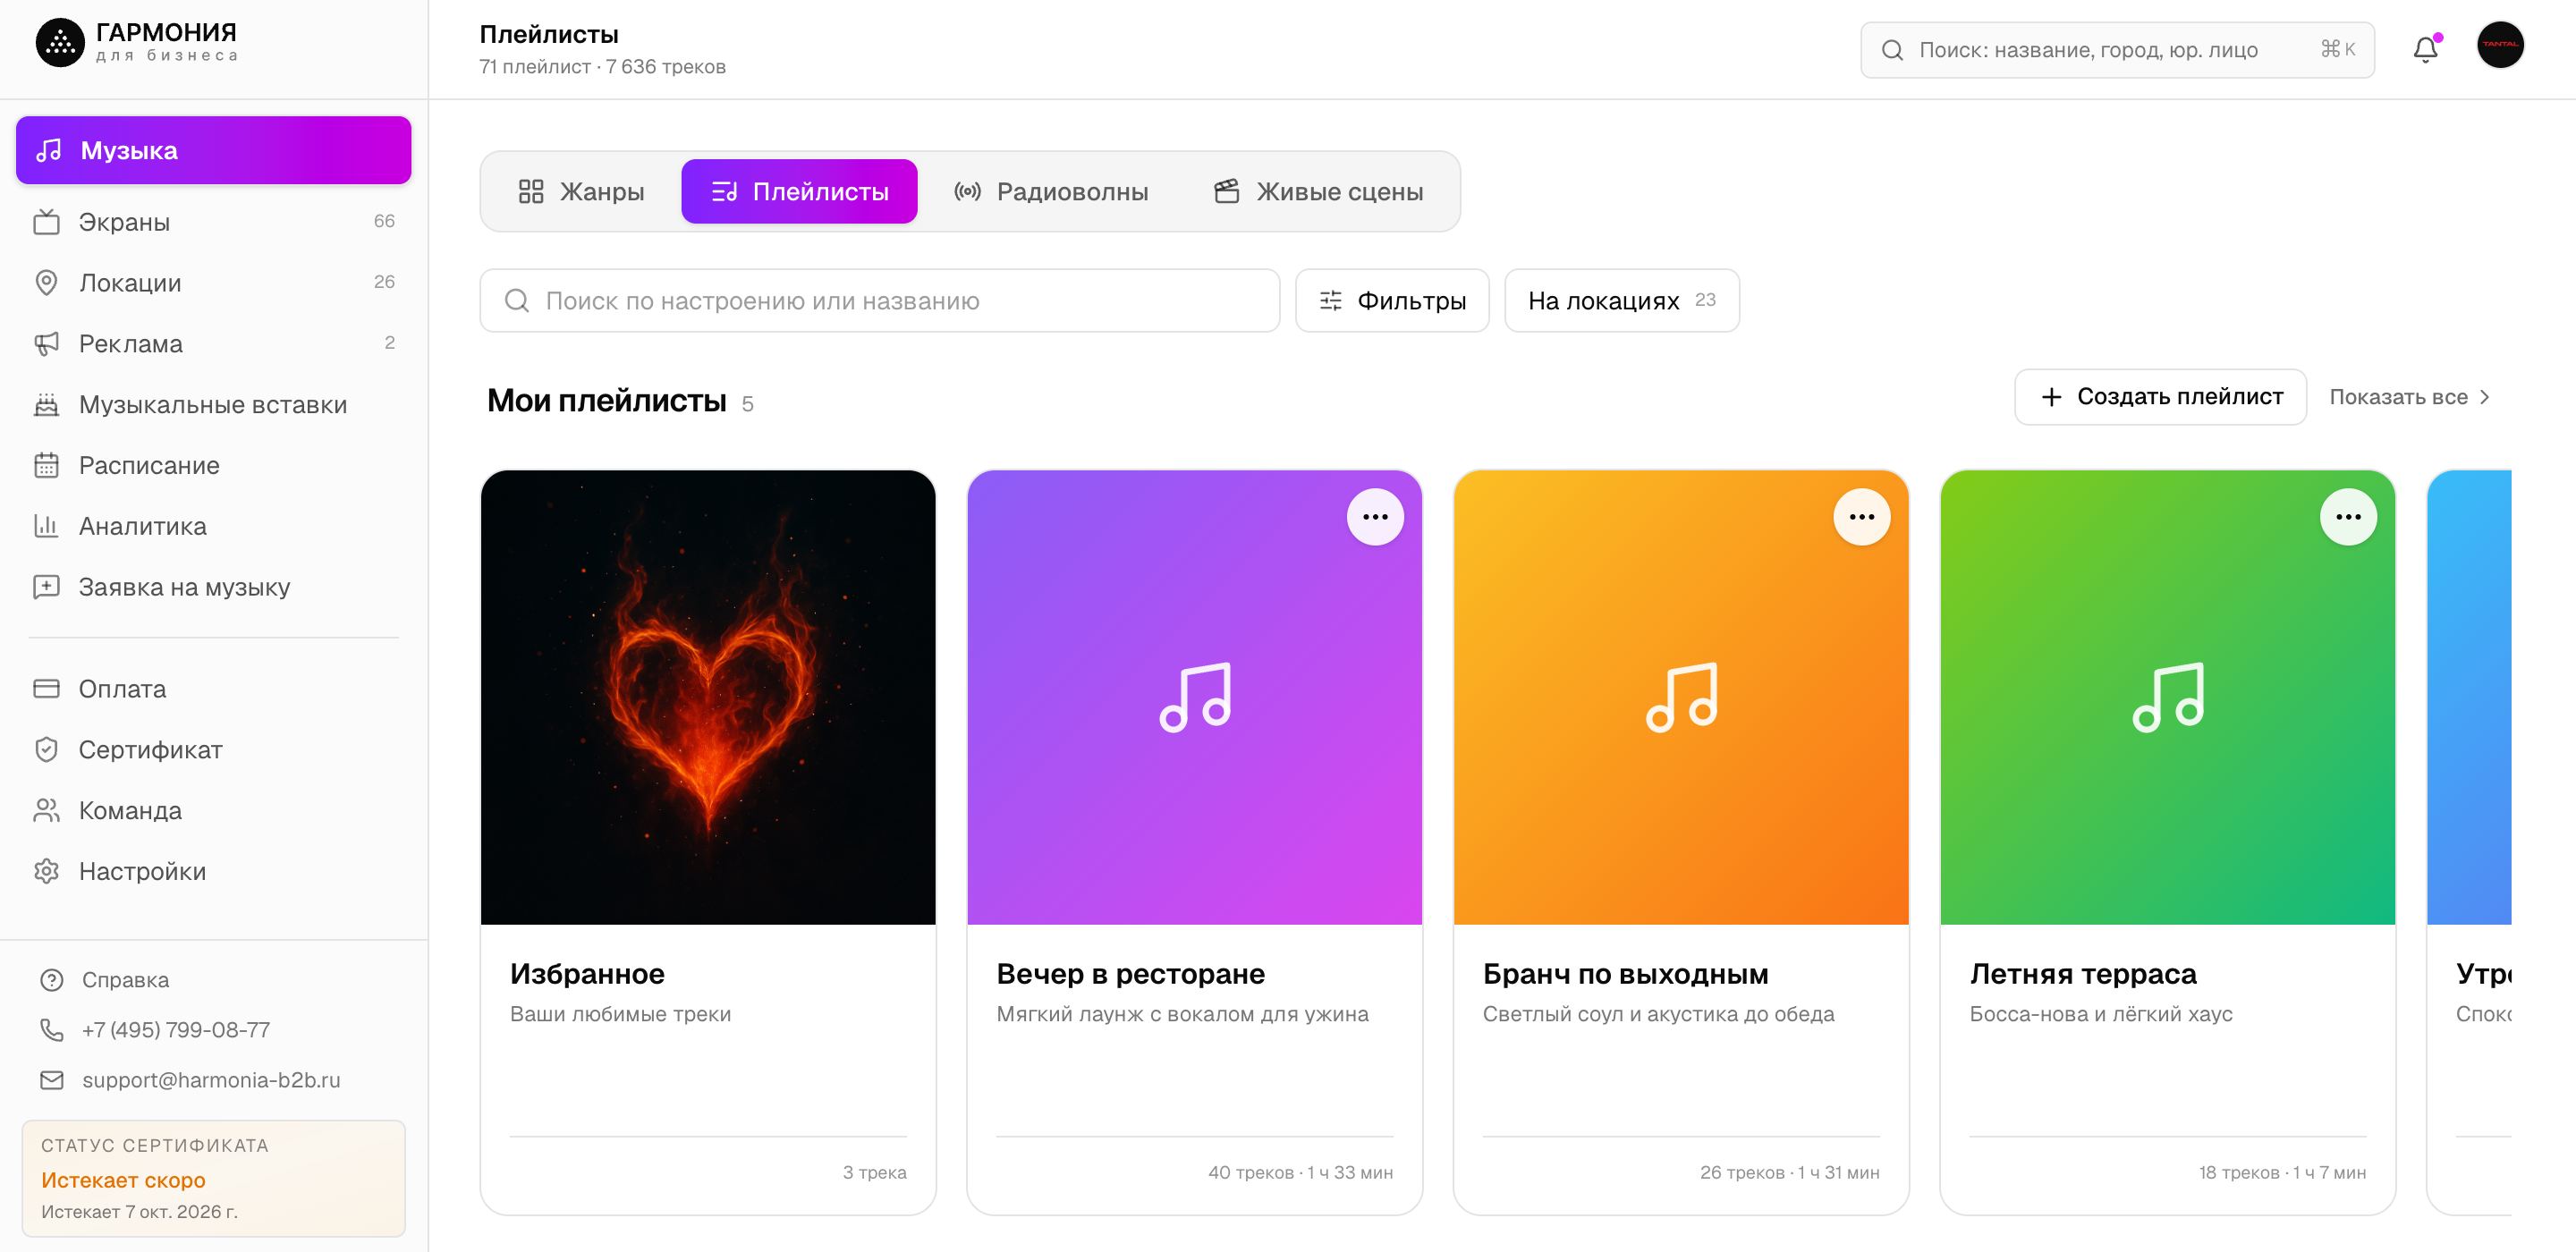Image resolution: width=2576 pixels, height=1252 pixels.
Task: Focus the global search field in header
Action: pos(2117,50)
